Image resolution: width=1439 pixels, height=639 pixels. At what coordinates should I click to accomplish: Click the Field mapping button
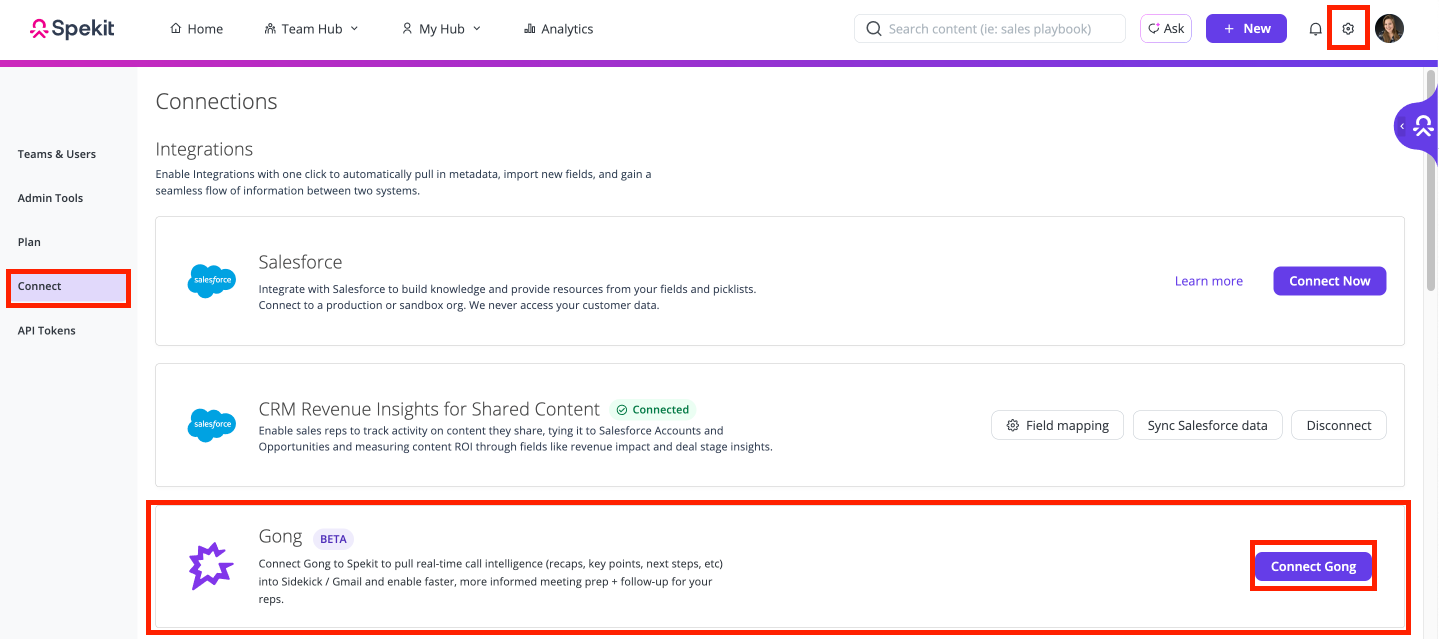tap(1057, 425)
